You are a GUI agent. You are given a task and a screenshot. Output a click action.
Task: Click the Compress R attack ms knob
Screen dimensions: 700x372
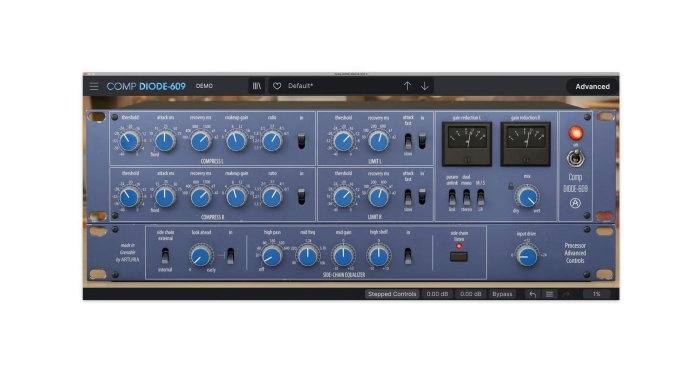click(x=165, y=197)
